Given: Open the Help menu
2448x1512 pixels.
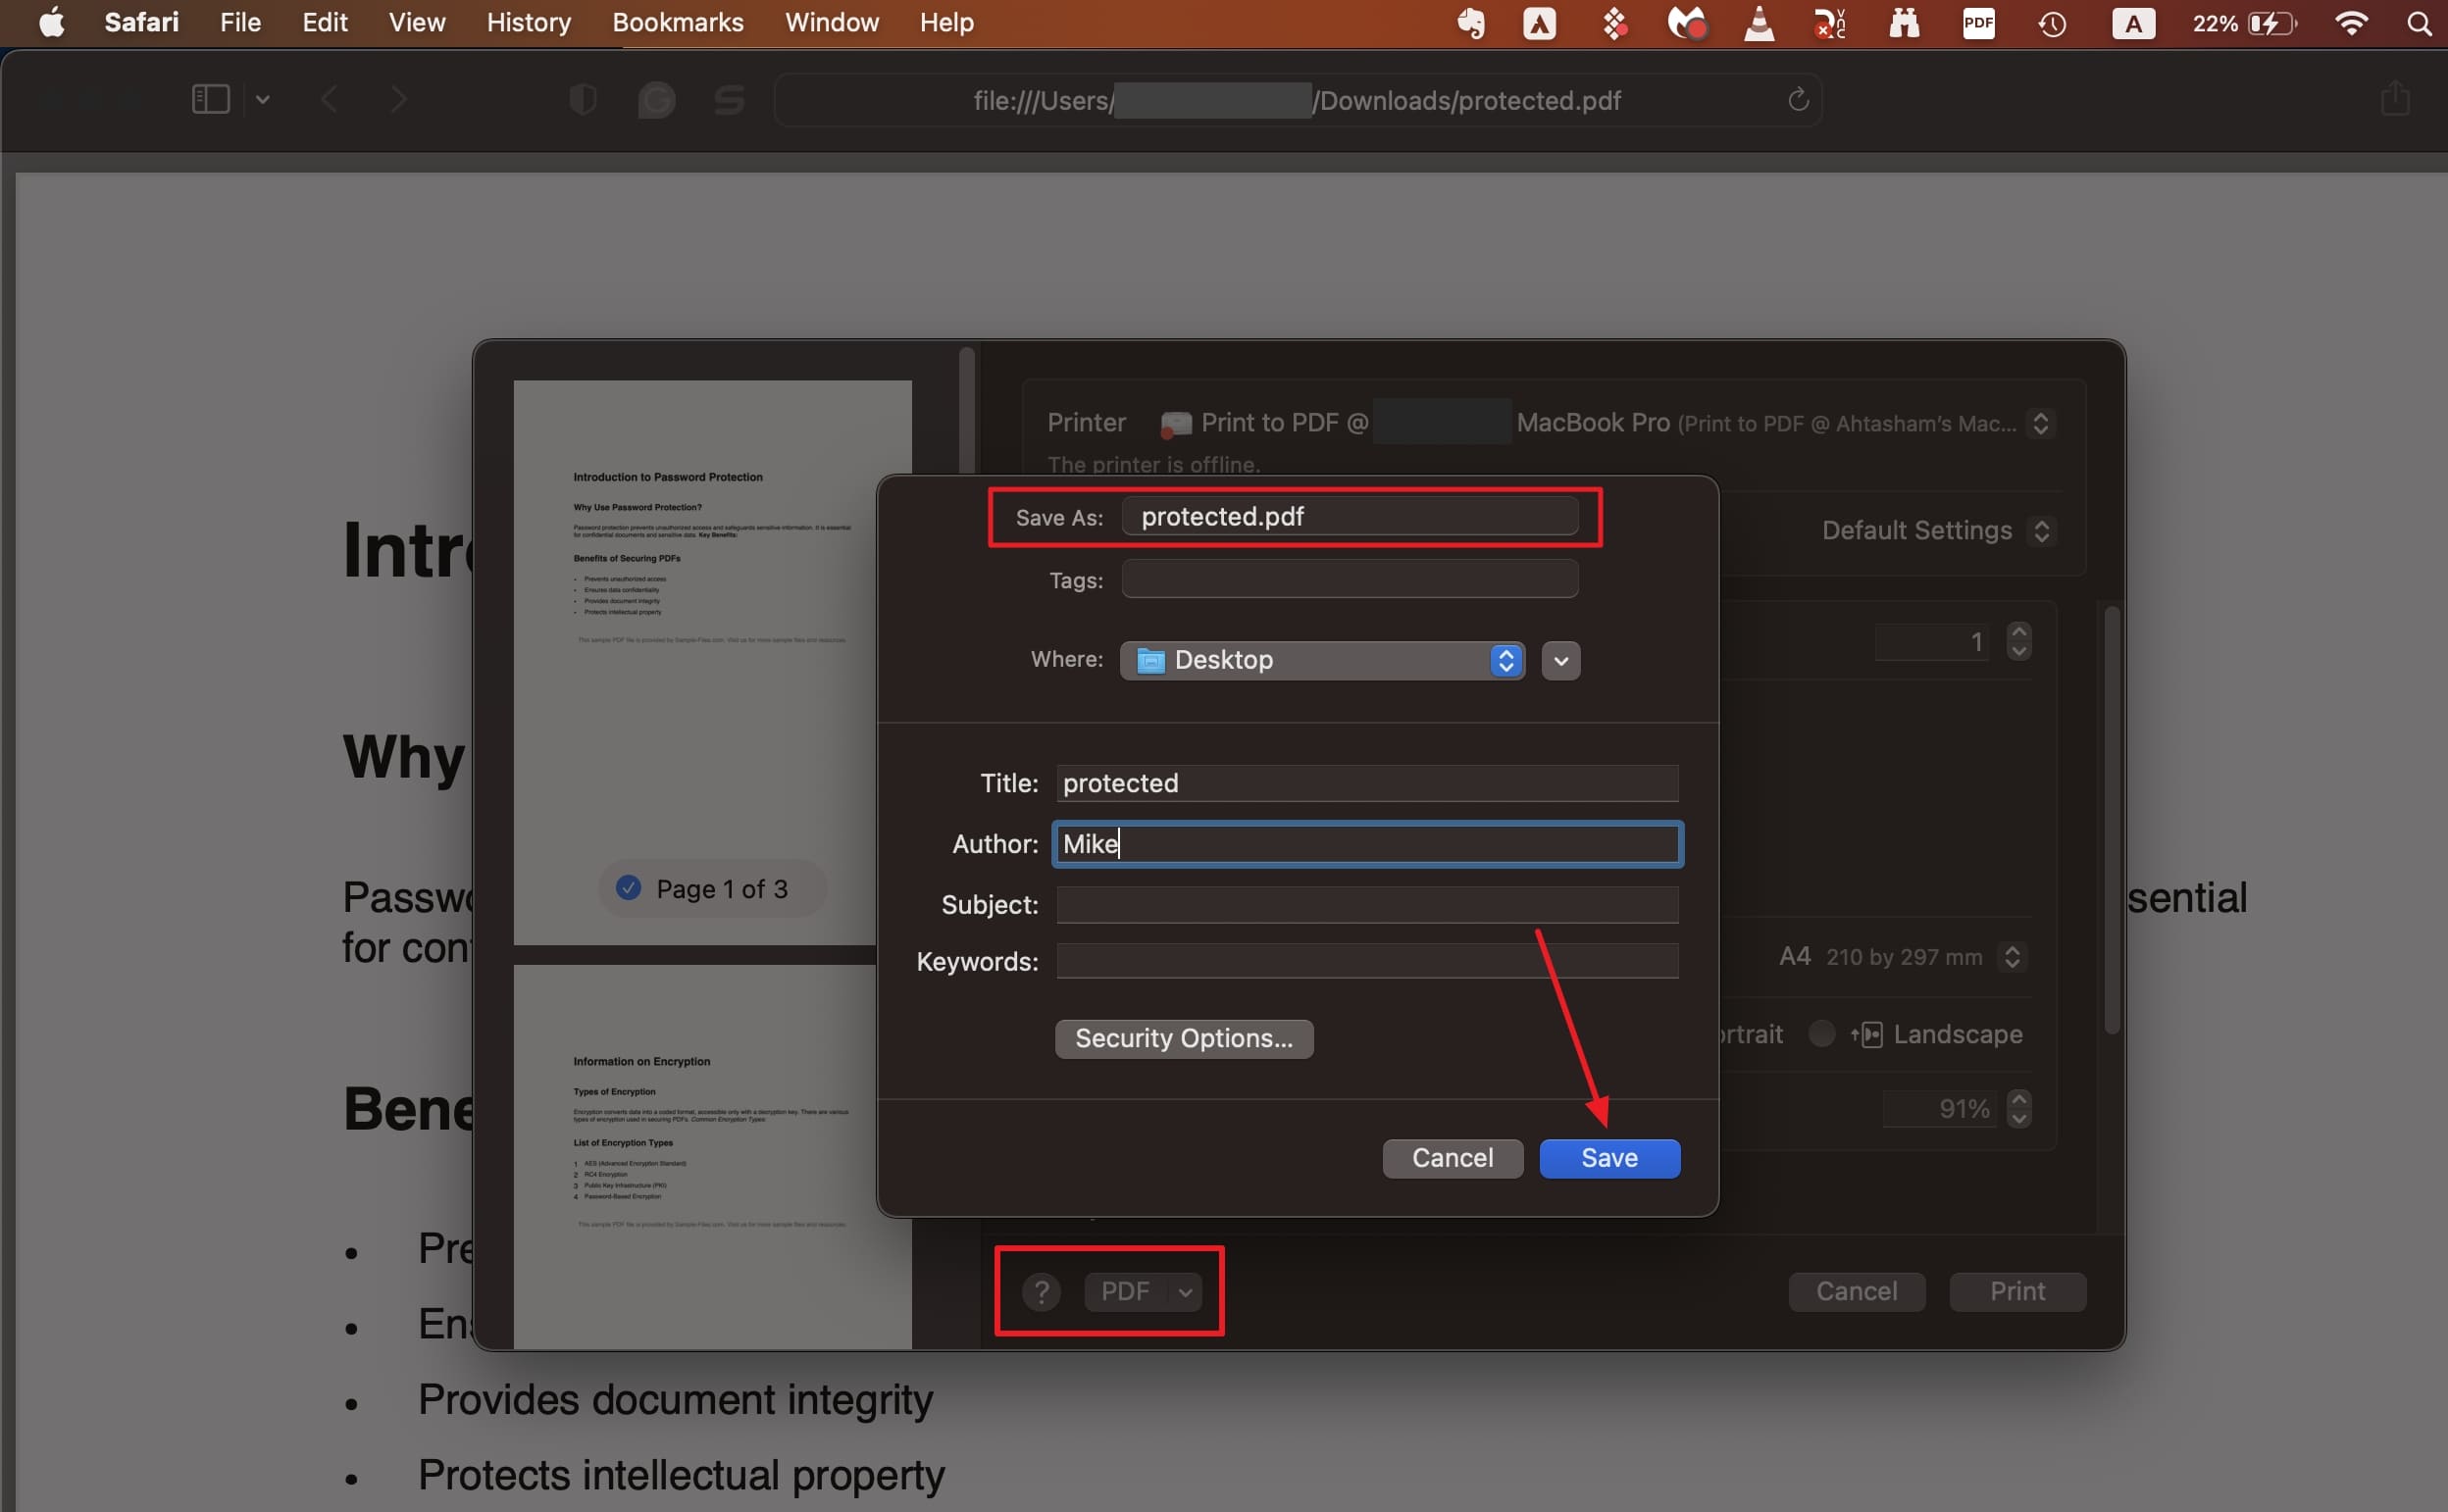Looking at the screenshot, I should (946, 22).
